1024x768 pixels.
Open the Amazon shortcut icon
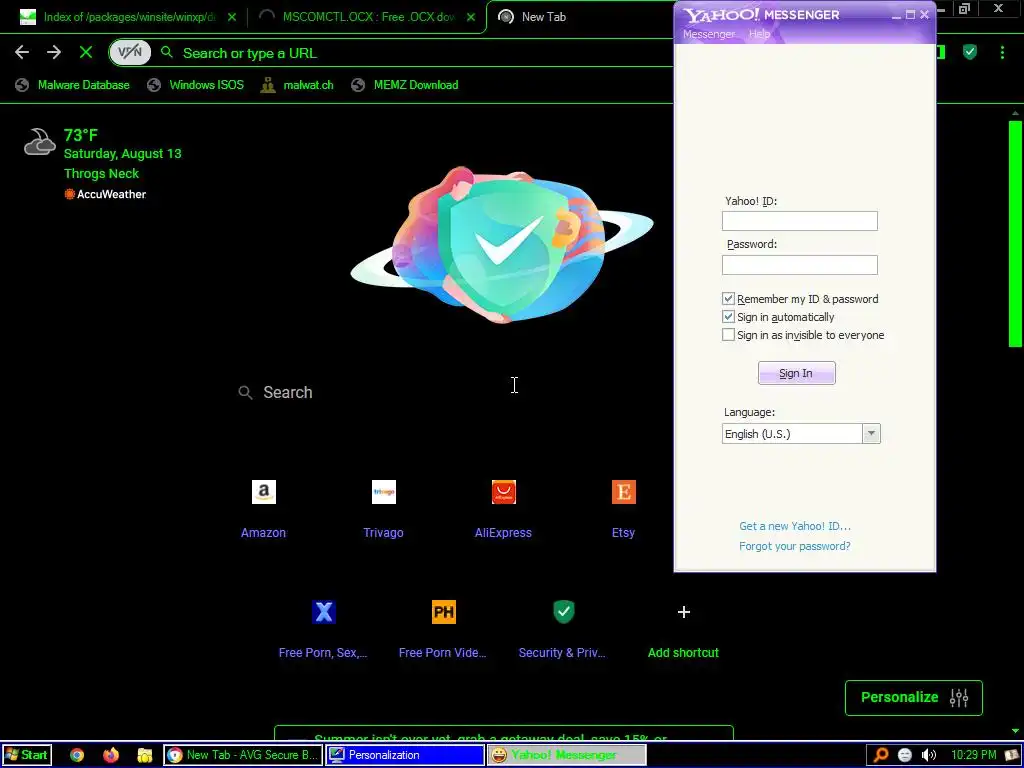point(264,492)
